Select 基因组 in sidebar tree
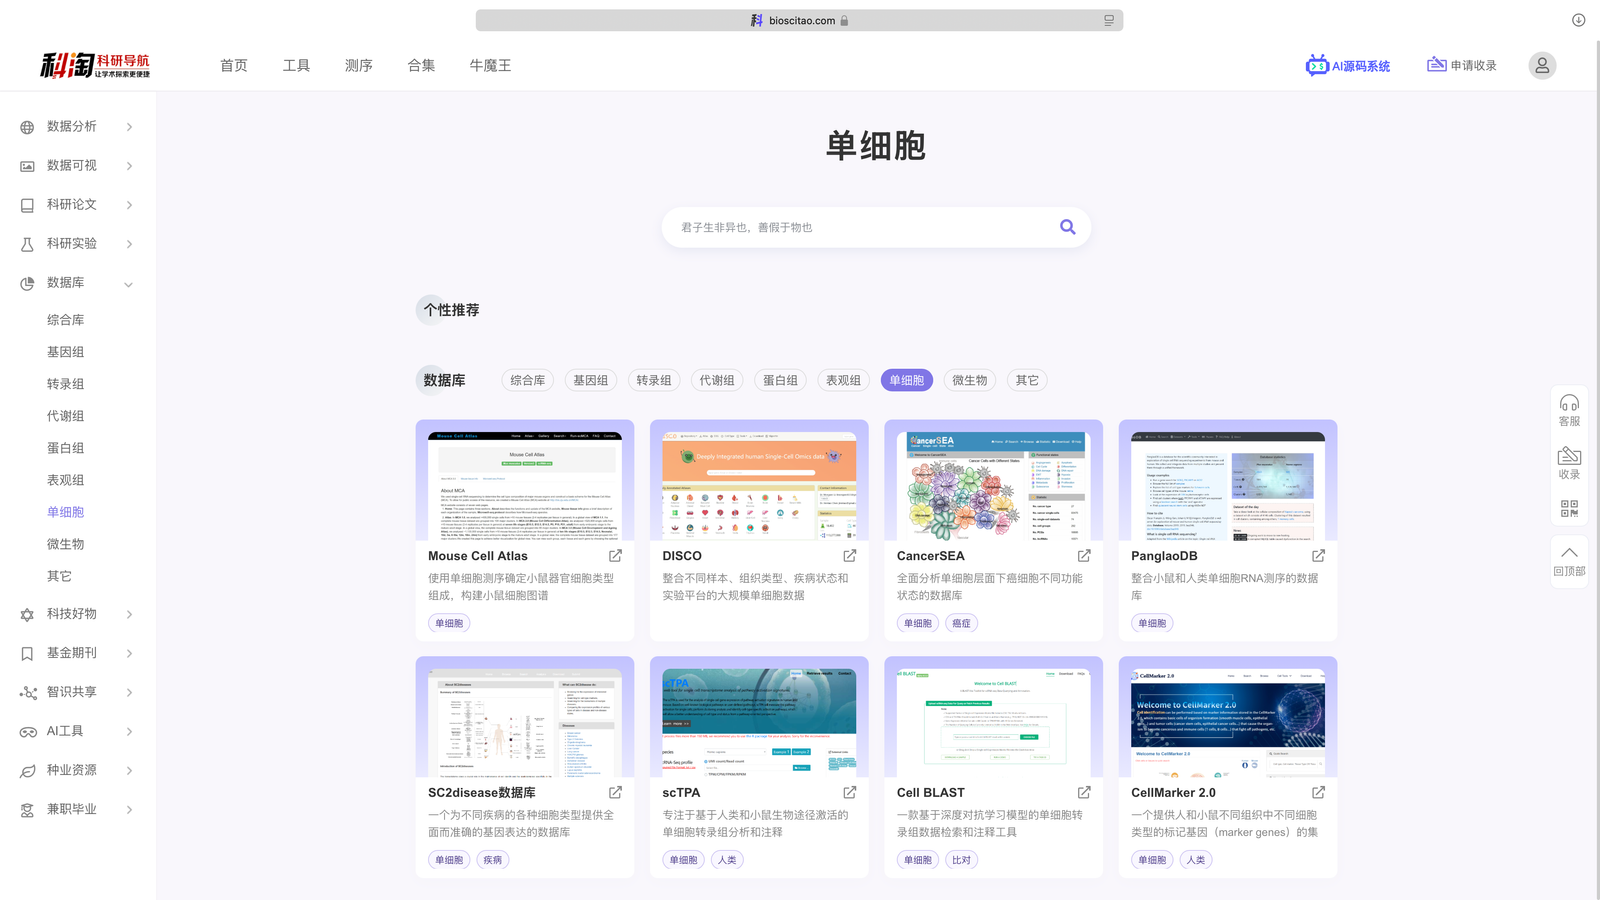1600x900 pixels. point(66,352)
